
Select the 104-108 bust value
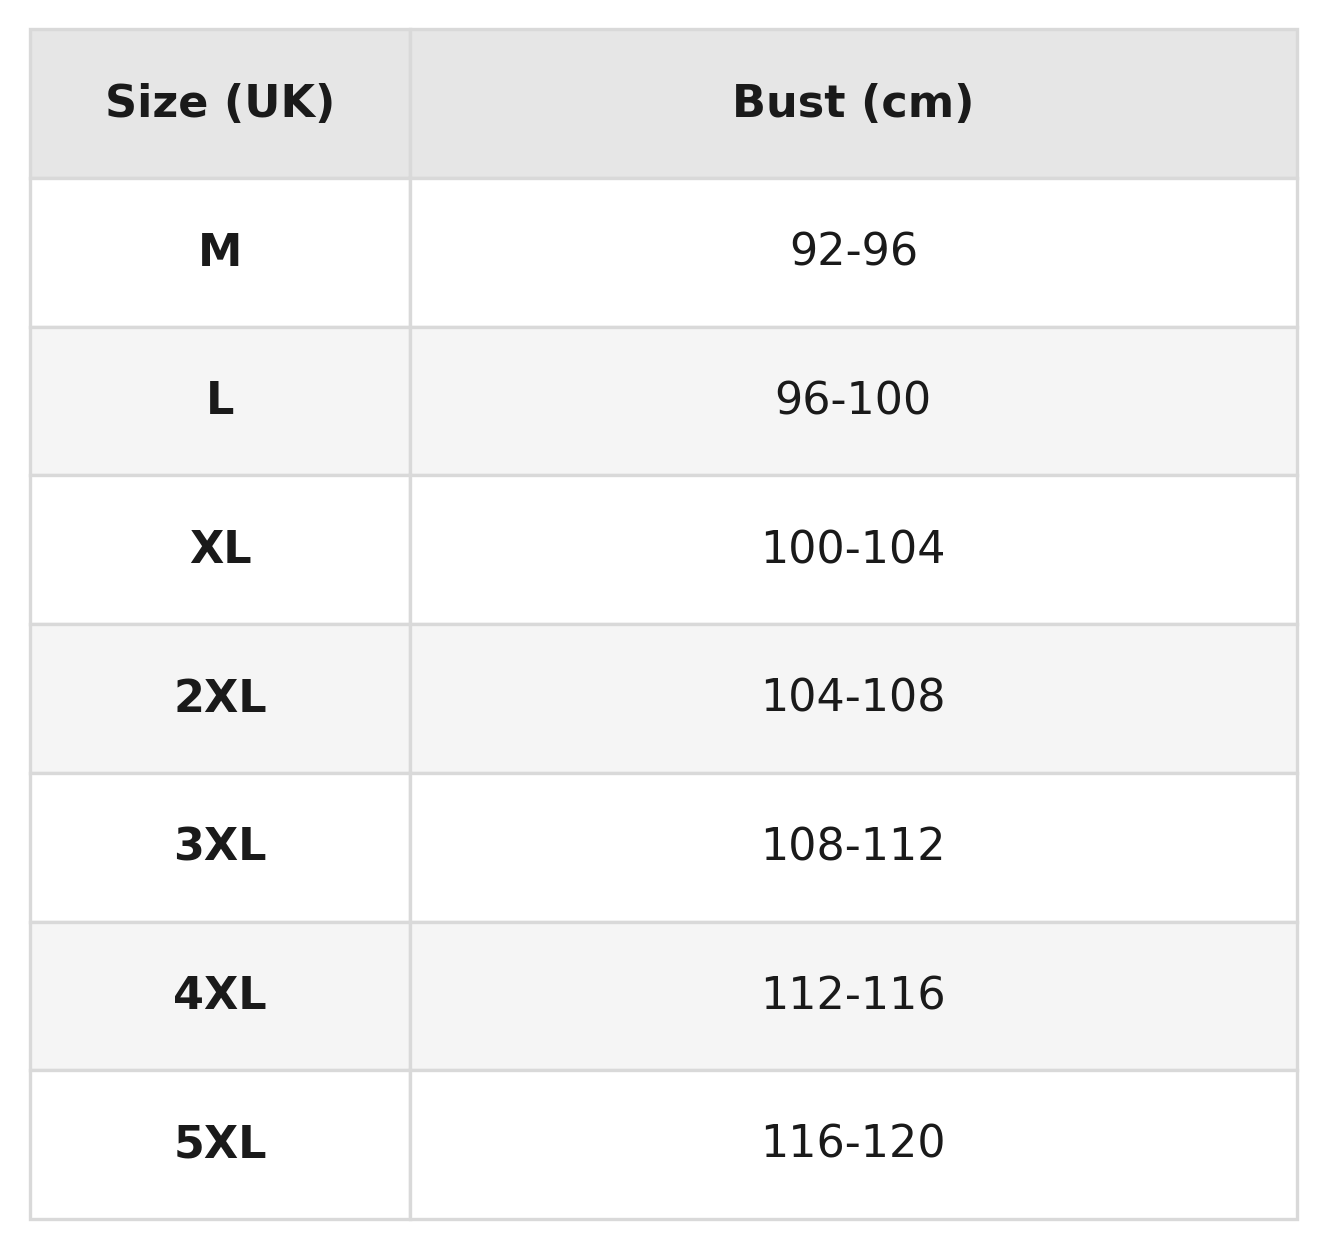[x=853, y=698]
